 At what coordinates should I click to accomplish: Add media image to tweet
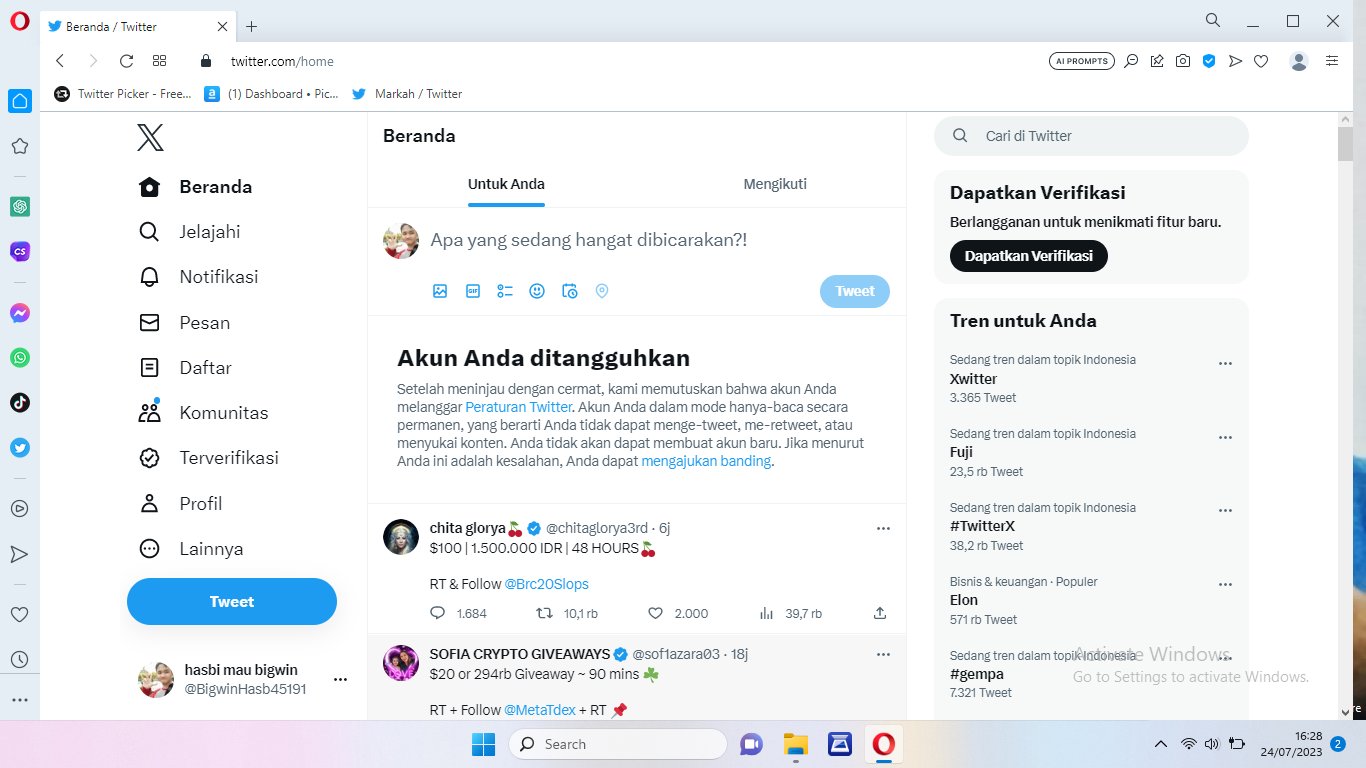pyautogui.click(x=440, y=291)
